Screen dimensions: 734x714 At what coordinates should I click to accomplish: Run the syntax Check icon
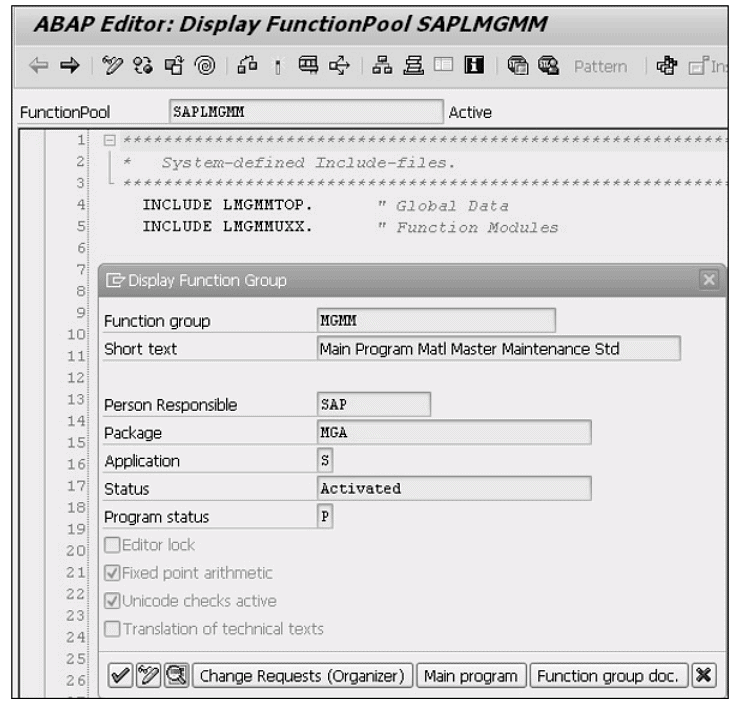[248, 66]
